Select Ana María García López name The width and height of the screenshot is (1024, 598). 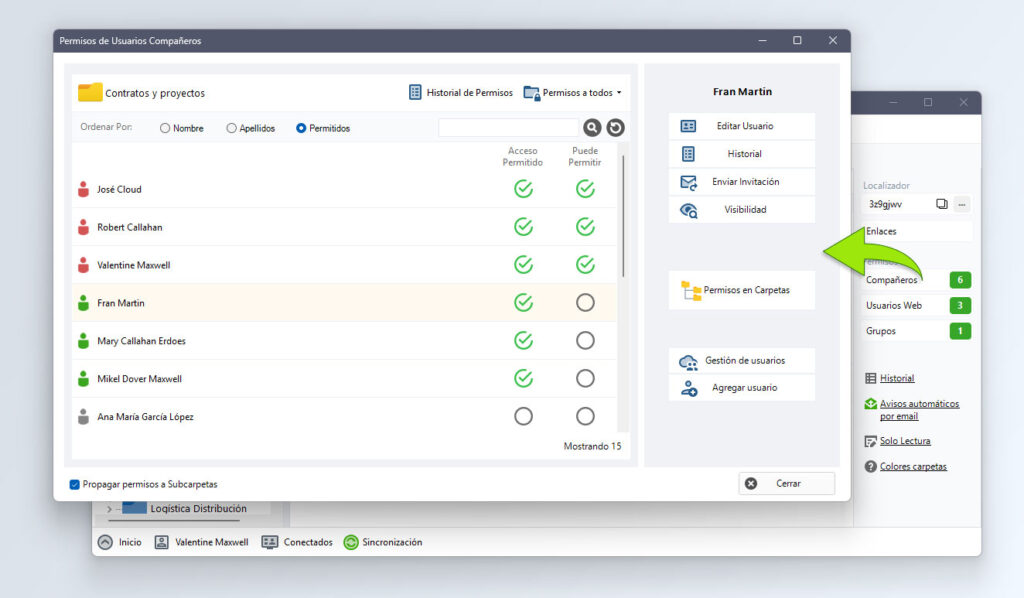[145, 417]
